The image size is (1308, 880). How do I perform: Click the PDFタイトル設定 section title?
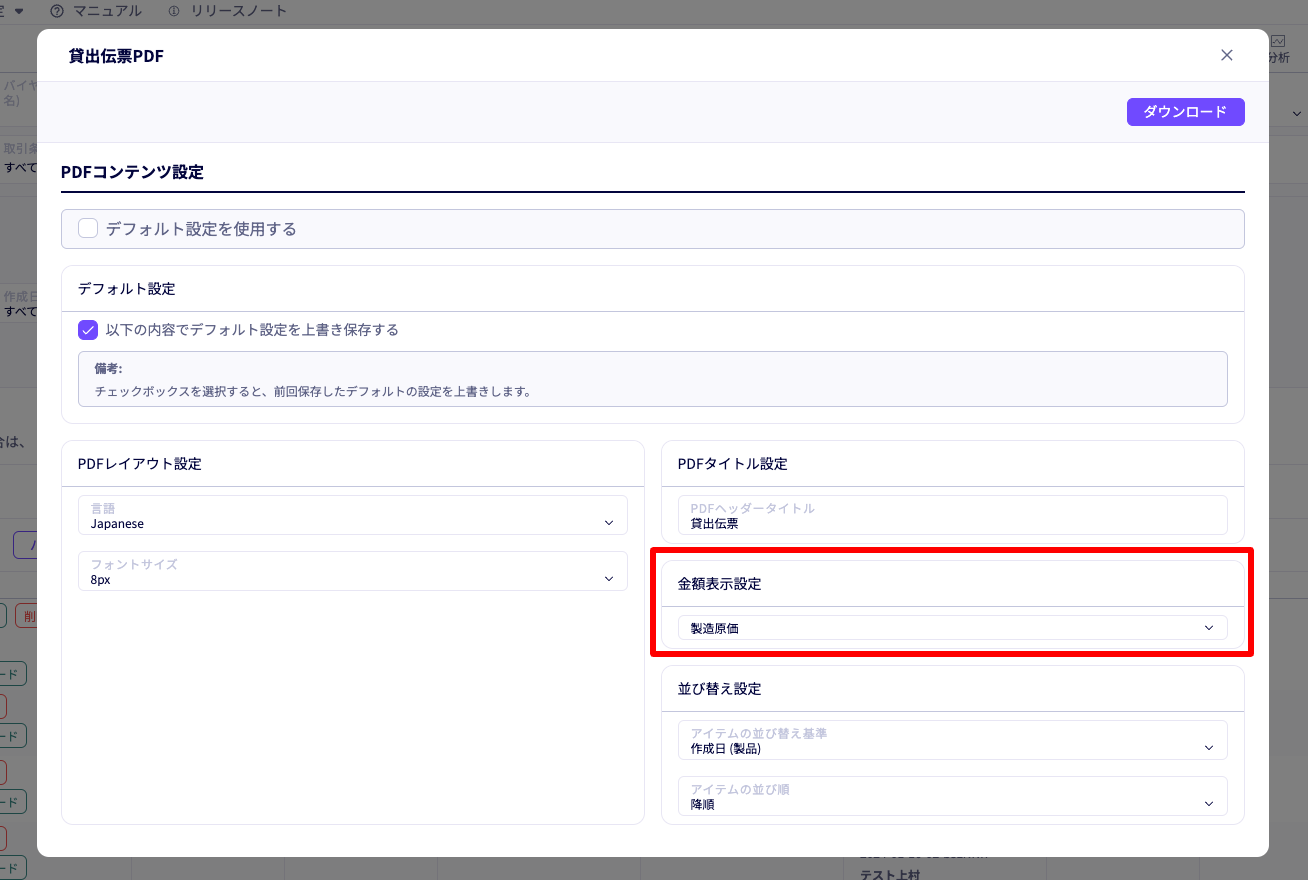733,464
